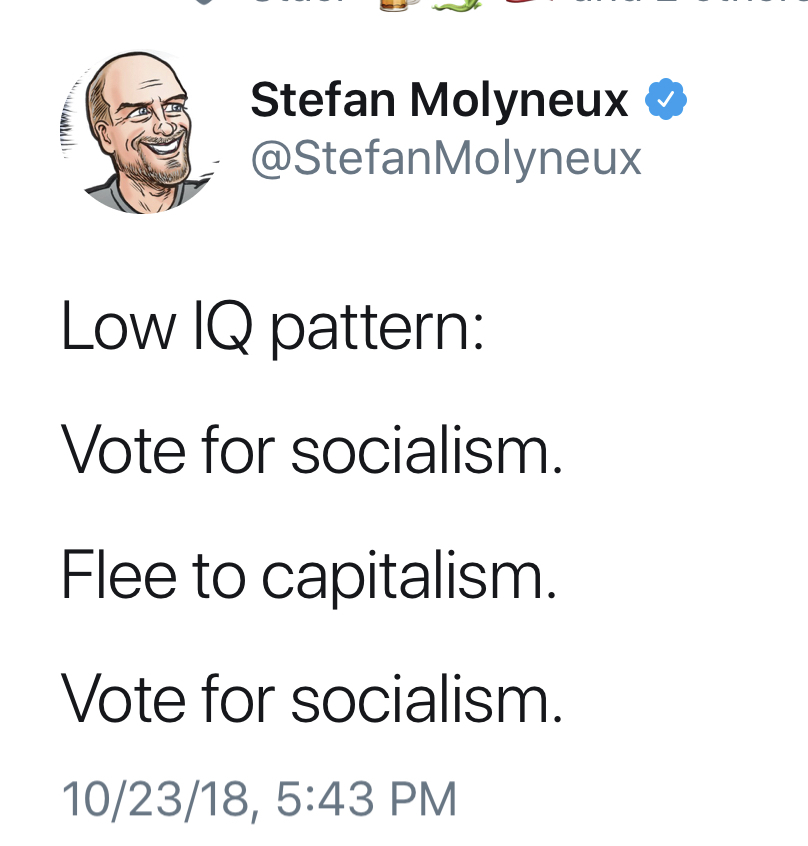Click the final 'Vote for socialism.' line
The image size is (808, 846).
tap(312, 699)
